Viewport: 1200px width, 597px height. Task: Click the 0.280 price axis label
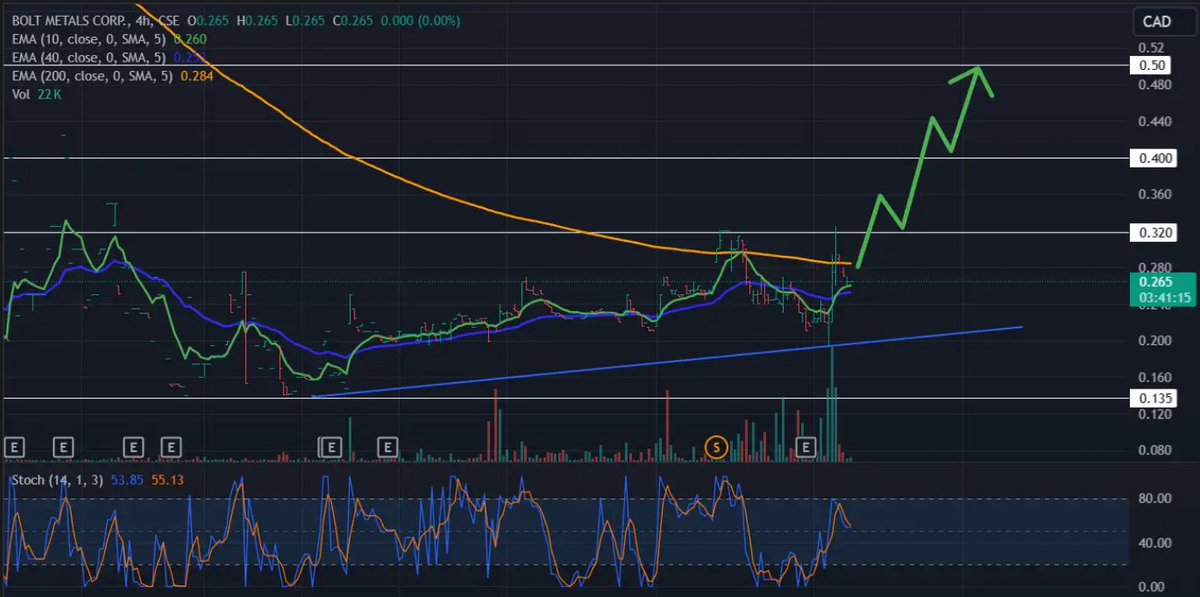click(x=1153, y=267)
